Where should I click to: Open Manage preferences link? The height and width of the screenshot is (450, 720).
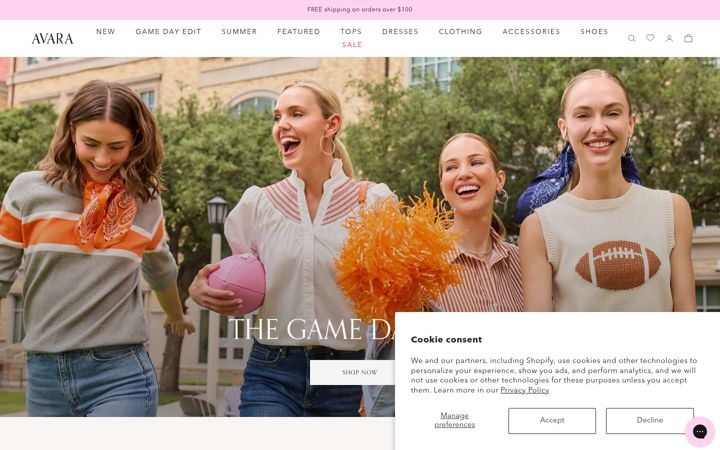455,420
